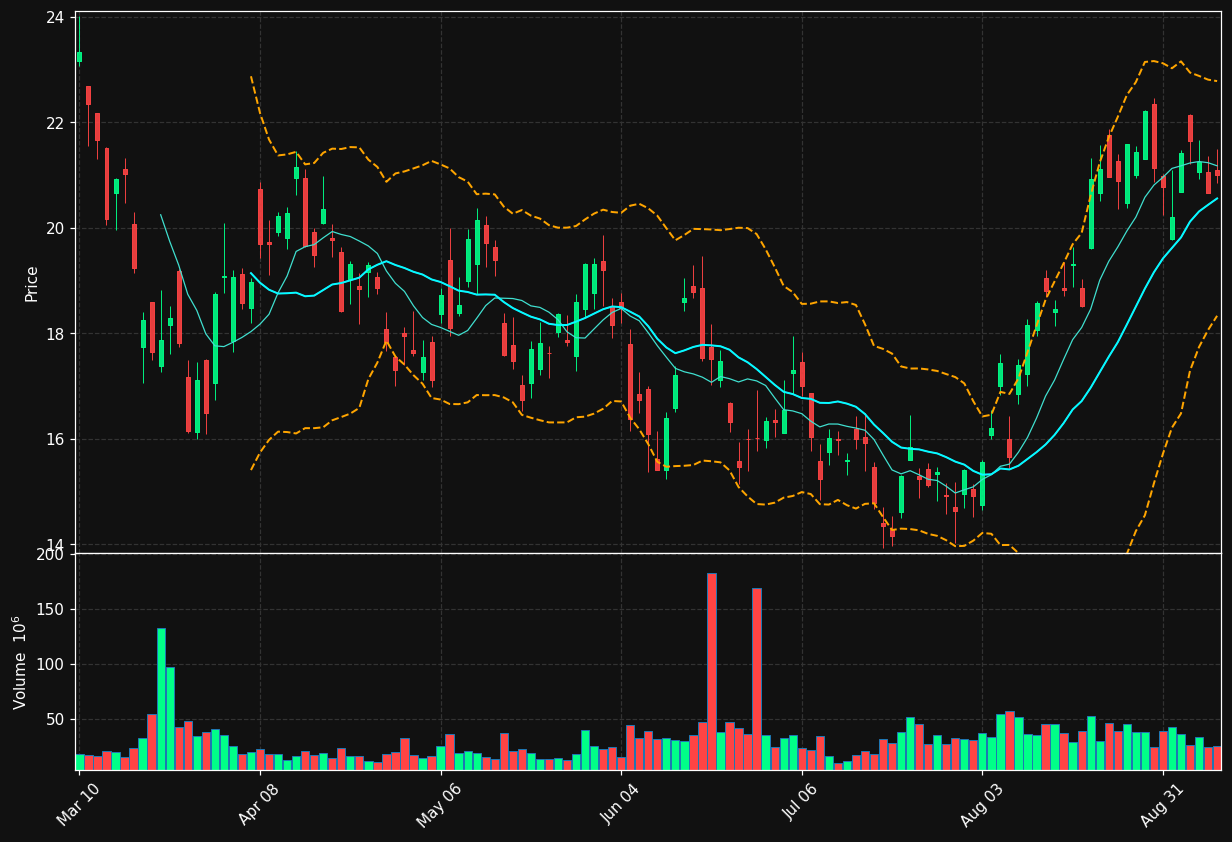Viewport: 1232px width, 842px height.
Task: Click the 'Price' axis label
Action: coord(32,283)
